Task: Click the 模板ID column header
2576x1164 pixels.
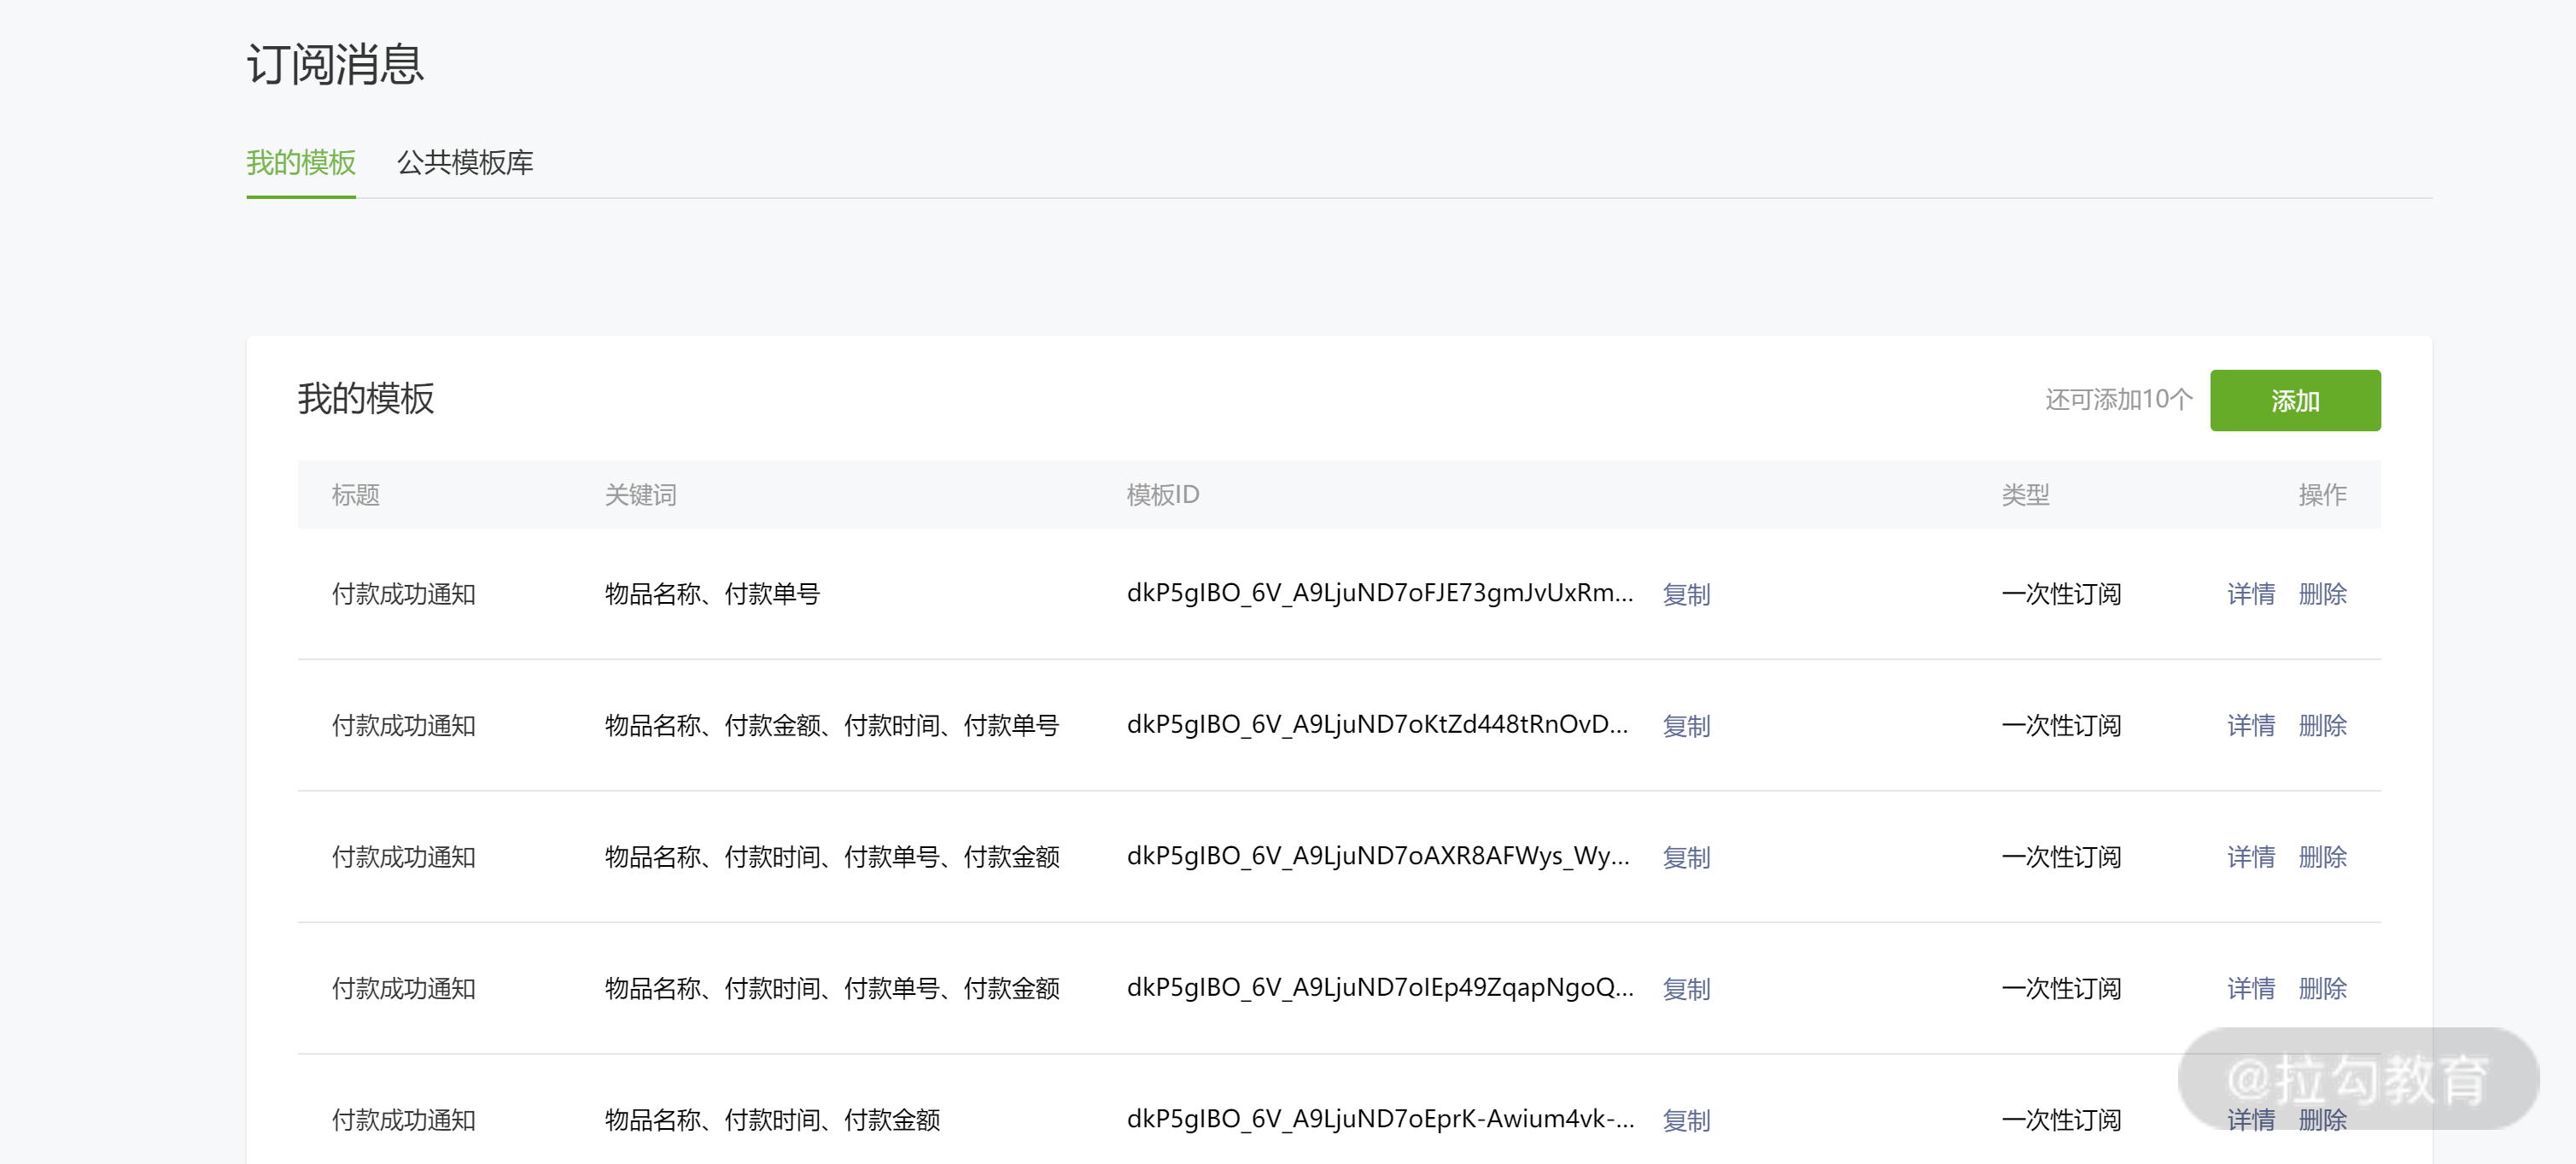Action: tap(1162, 495)
